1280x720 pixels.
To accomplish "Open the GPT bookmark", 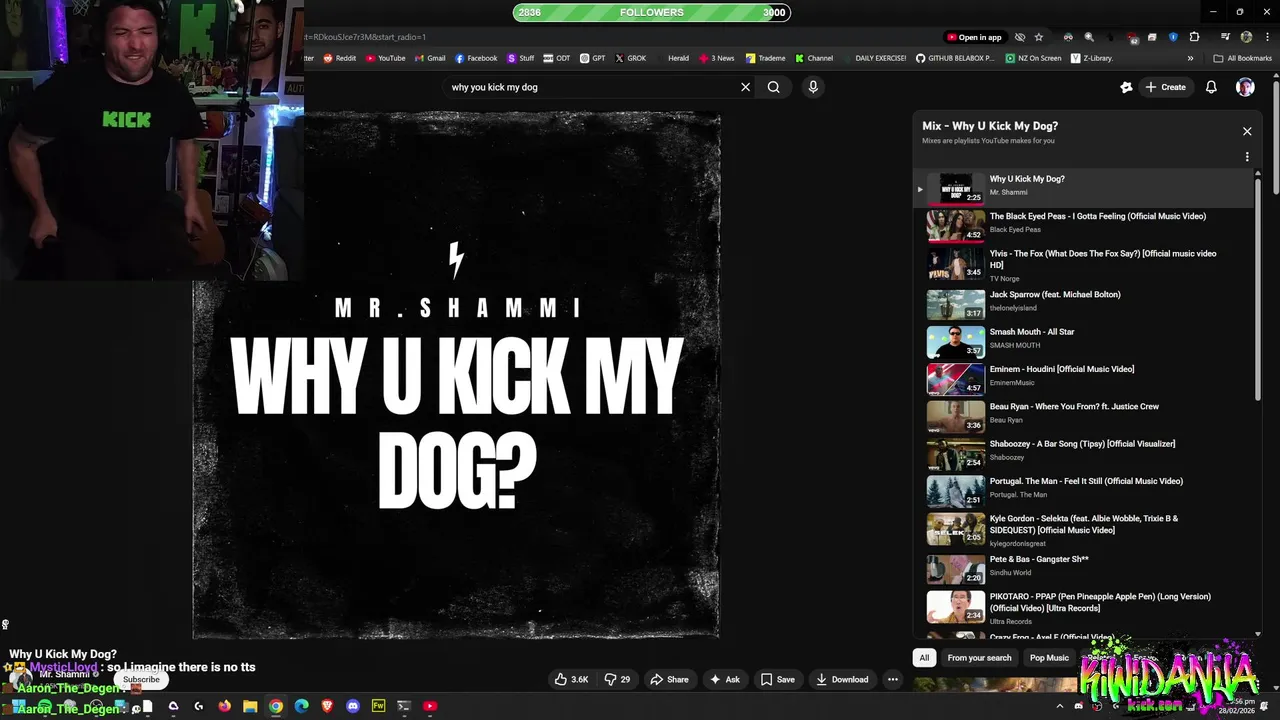I will [x=593, y=58].
